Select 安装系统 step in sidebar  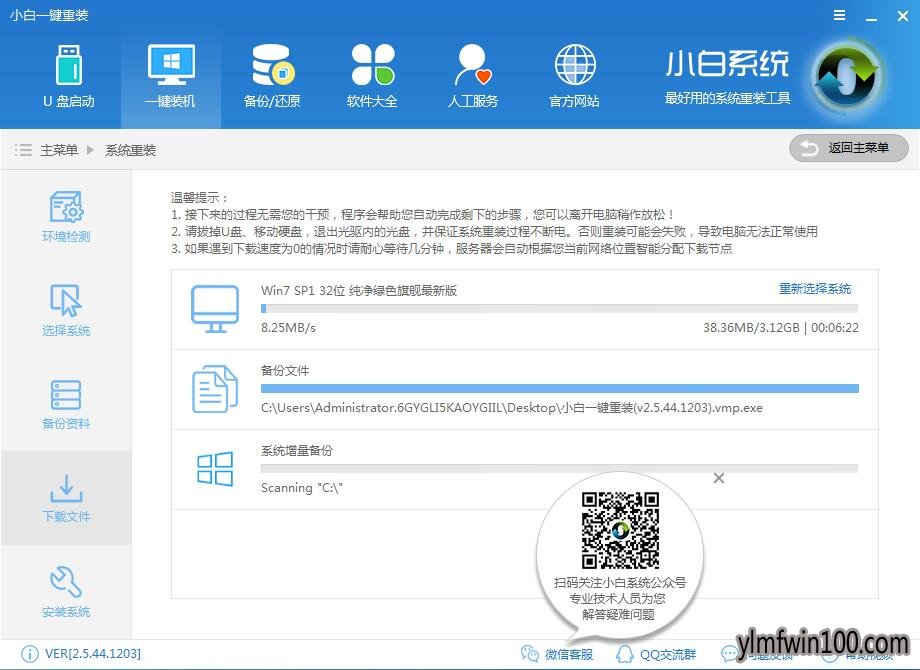[66, 592]
